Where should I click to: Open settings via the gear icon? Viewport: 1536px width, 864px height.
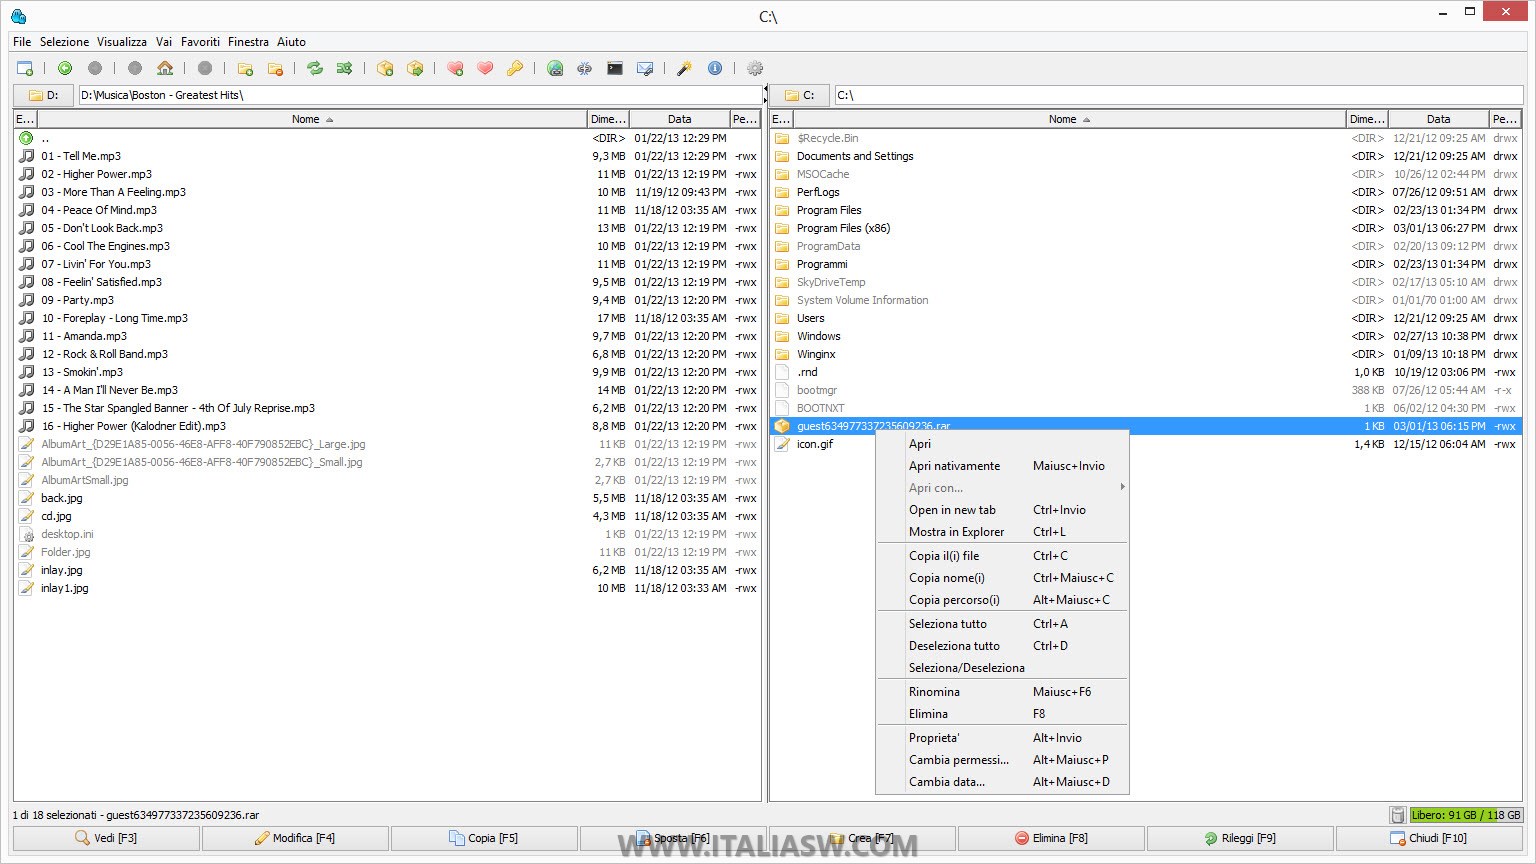[x=755, y=68]
